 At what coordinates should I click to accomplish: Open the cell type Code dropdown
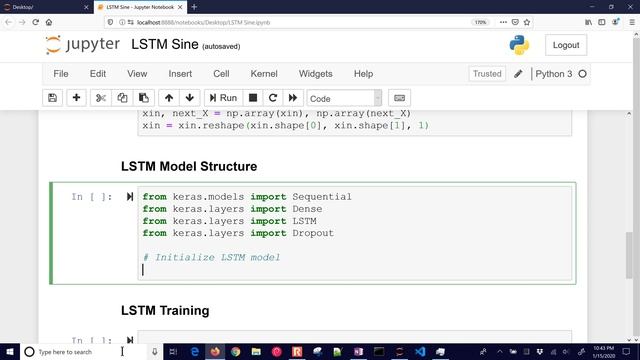[x=344, y=98]
